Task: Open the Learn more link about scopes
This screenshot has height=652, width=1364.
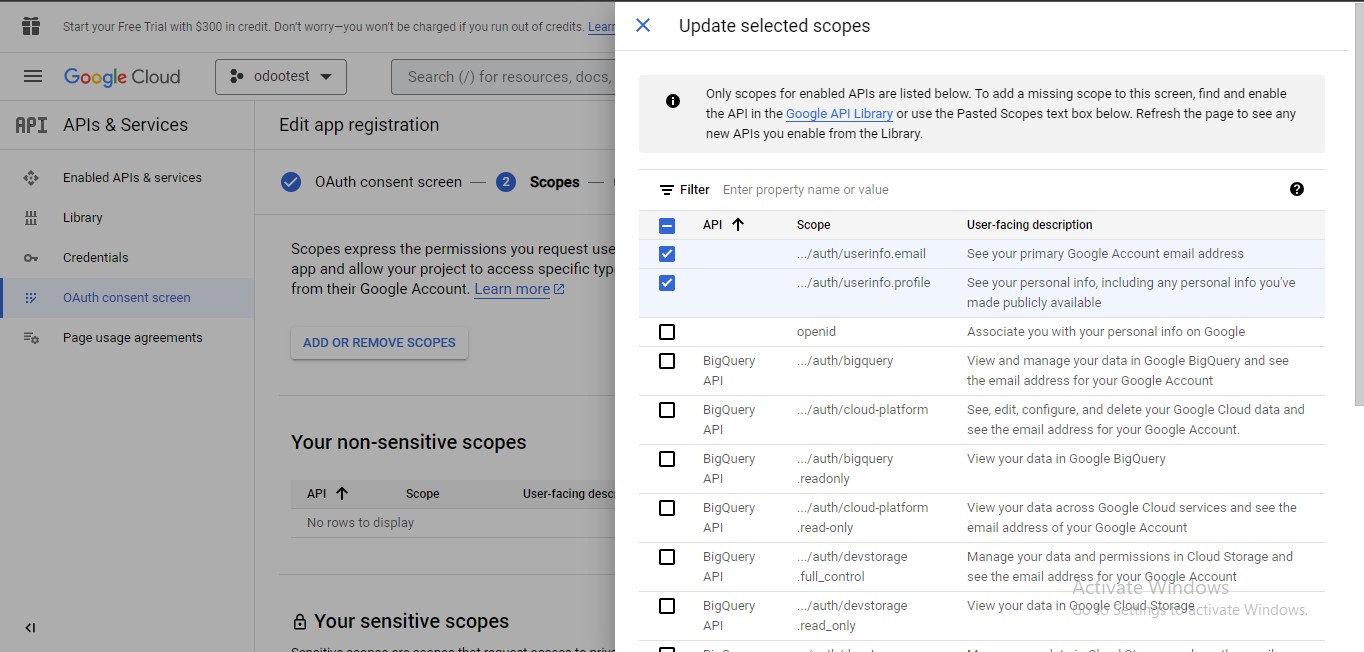Action: point(512,289)
